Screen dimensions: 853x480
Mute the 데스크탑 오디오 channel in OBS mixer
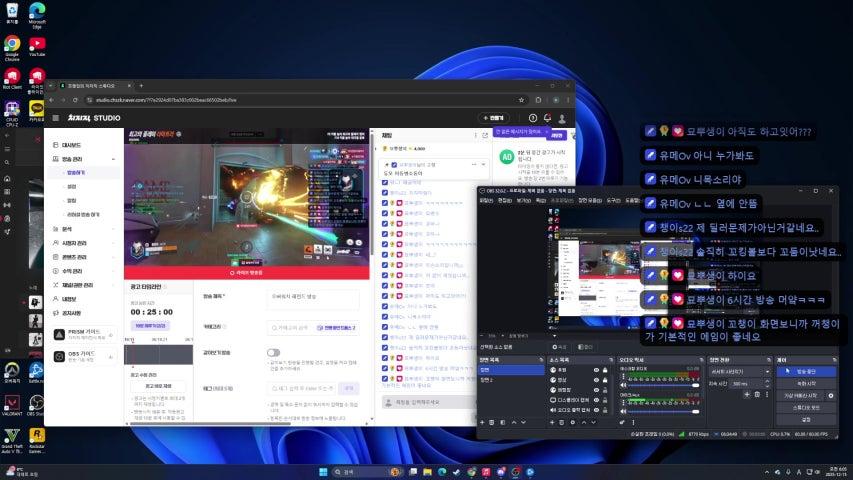(x=623, y=385)
